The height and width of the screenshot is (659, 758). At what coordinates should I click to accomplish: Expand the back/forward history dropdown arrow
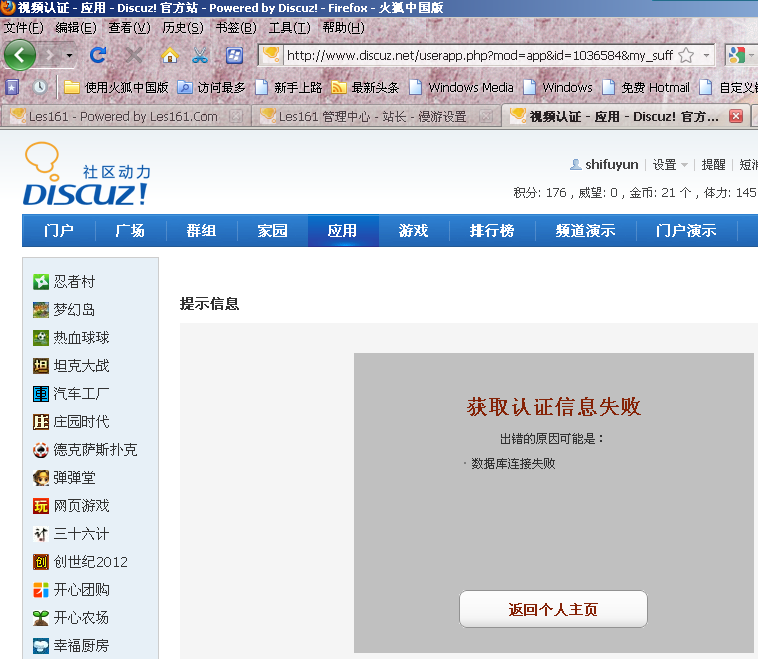tap(69, 55)
